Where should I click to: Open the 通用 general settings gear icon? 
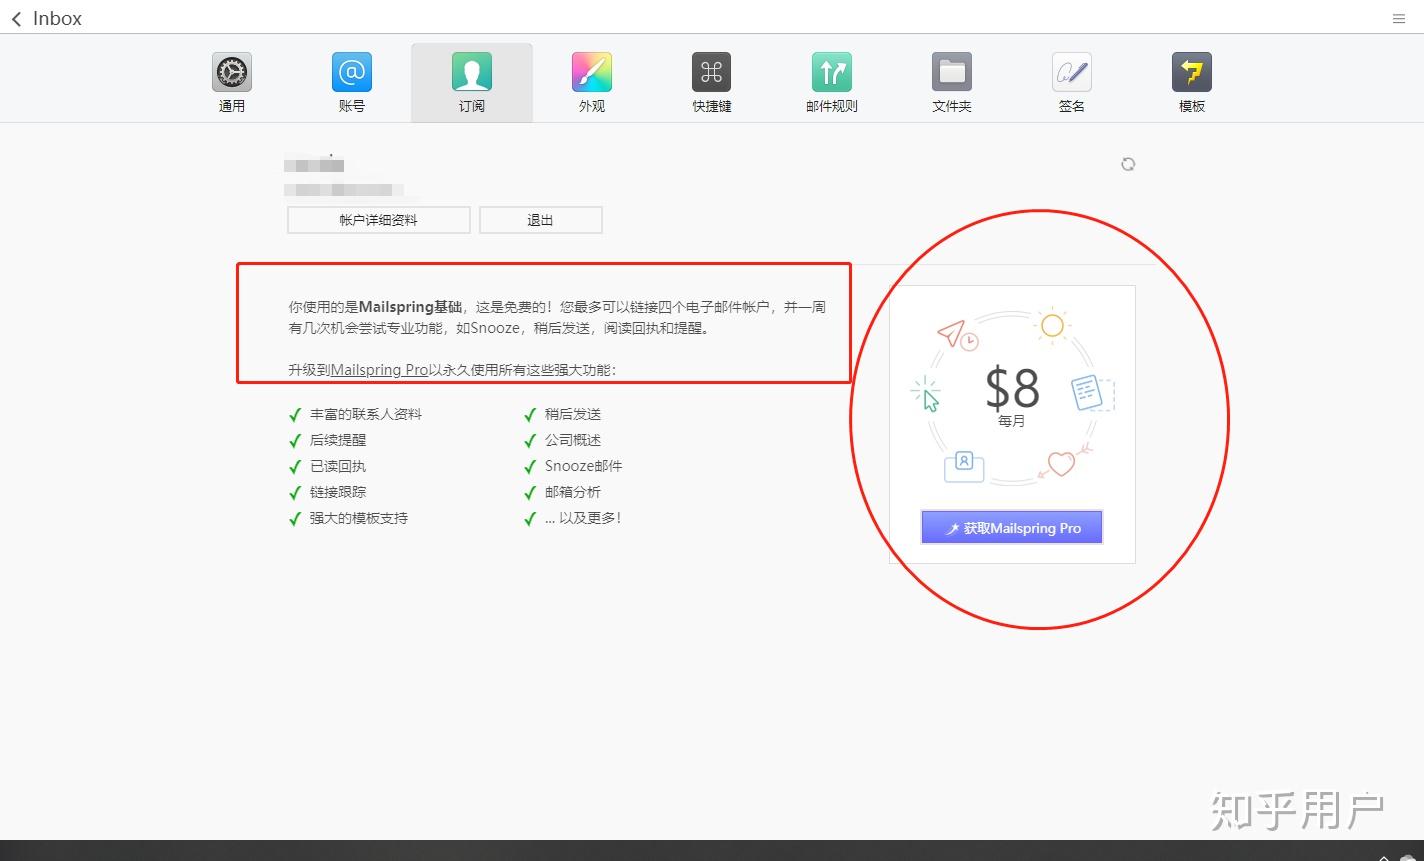click(x=232, y=72)
